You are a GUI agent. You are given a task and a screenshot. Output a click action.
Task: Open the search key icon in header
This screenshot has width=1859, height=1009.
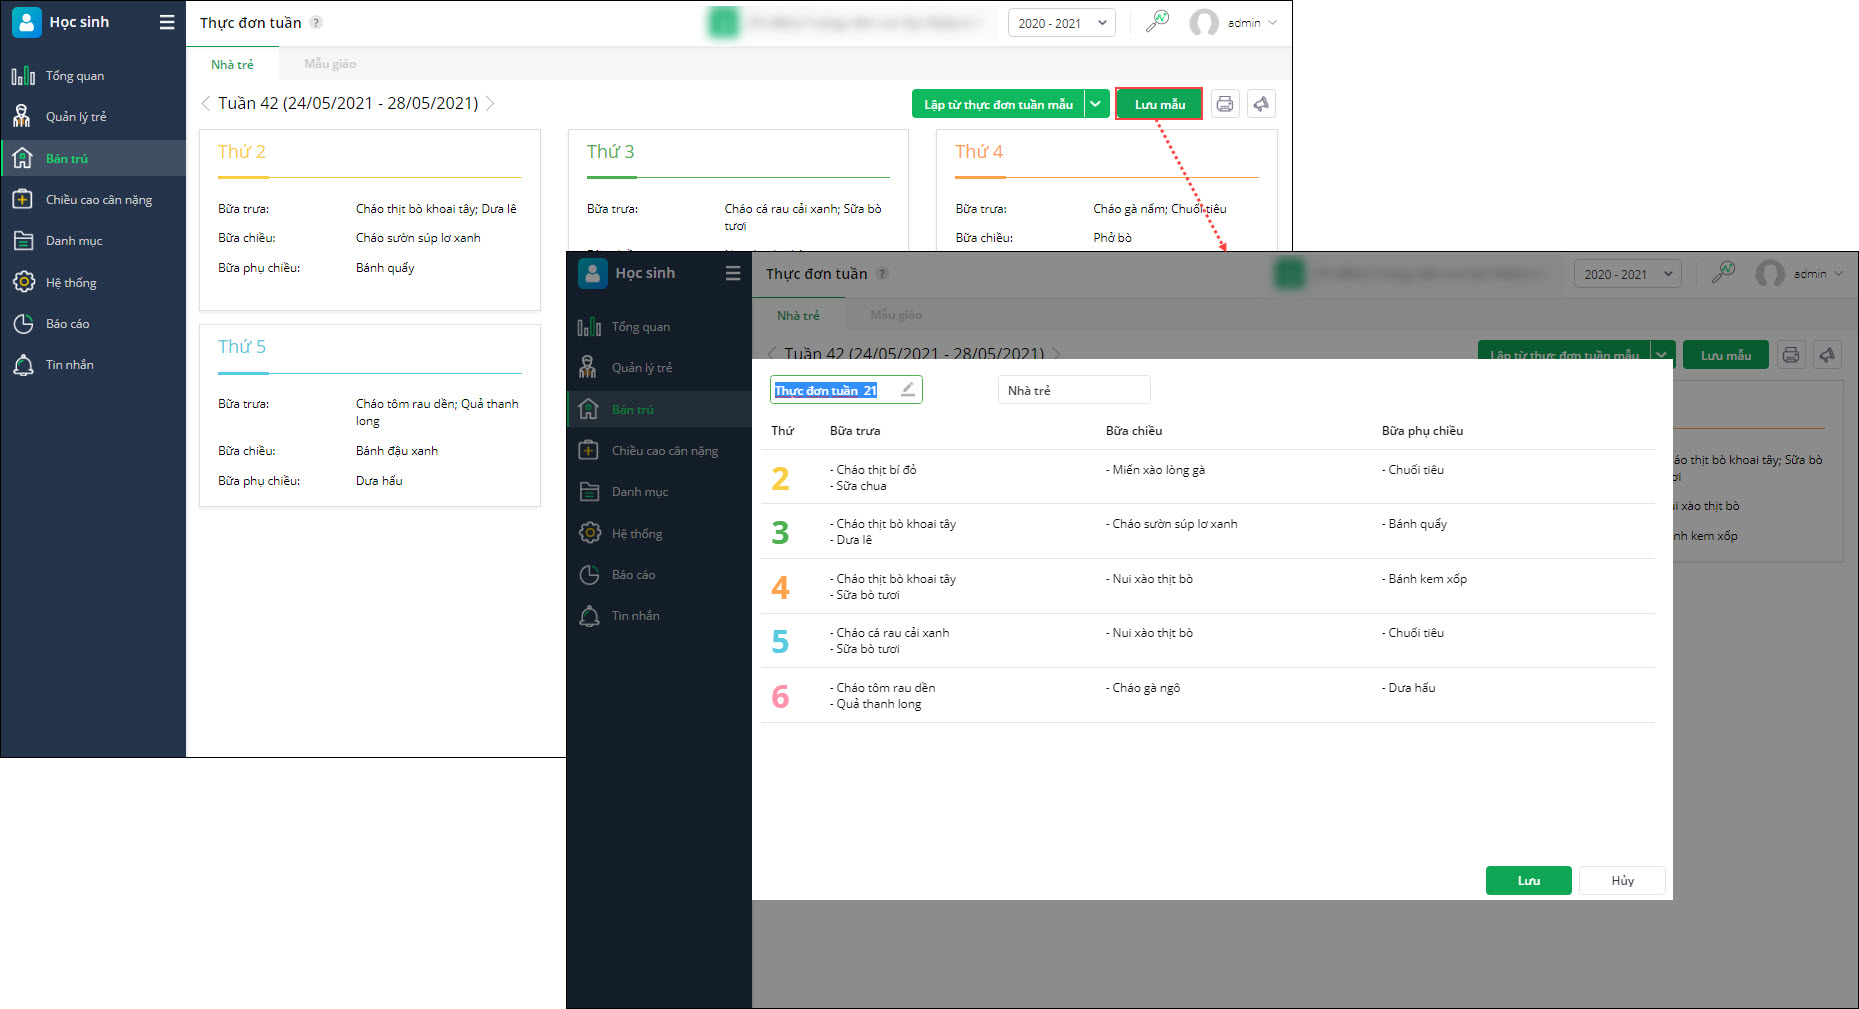pos(1157,22)
